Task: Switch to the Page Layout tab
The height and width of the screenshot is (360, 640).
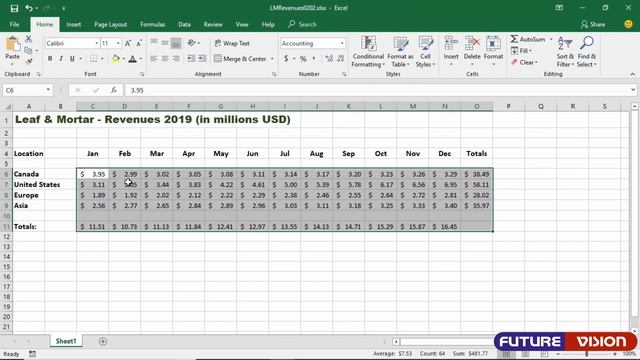Action: pyautogui.click(x=110, y=24)
